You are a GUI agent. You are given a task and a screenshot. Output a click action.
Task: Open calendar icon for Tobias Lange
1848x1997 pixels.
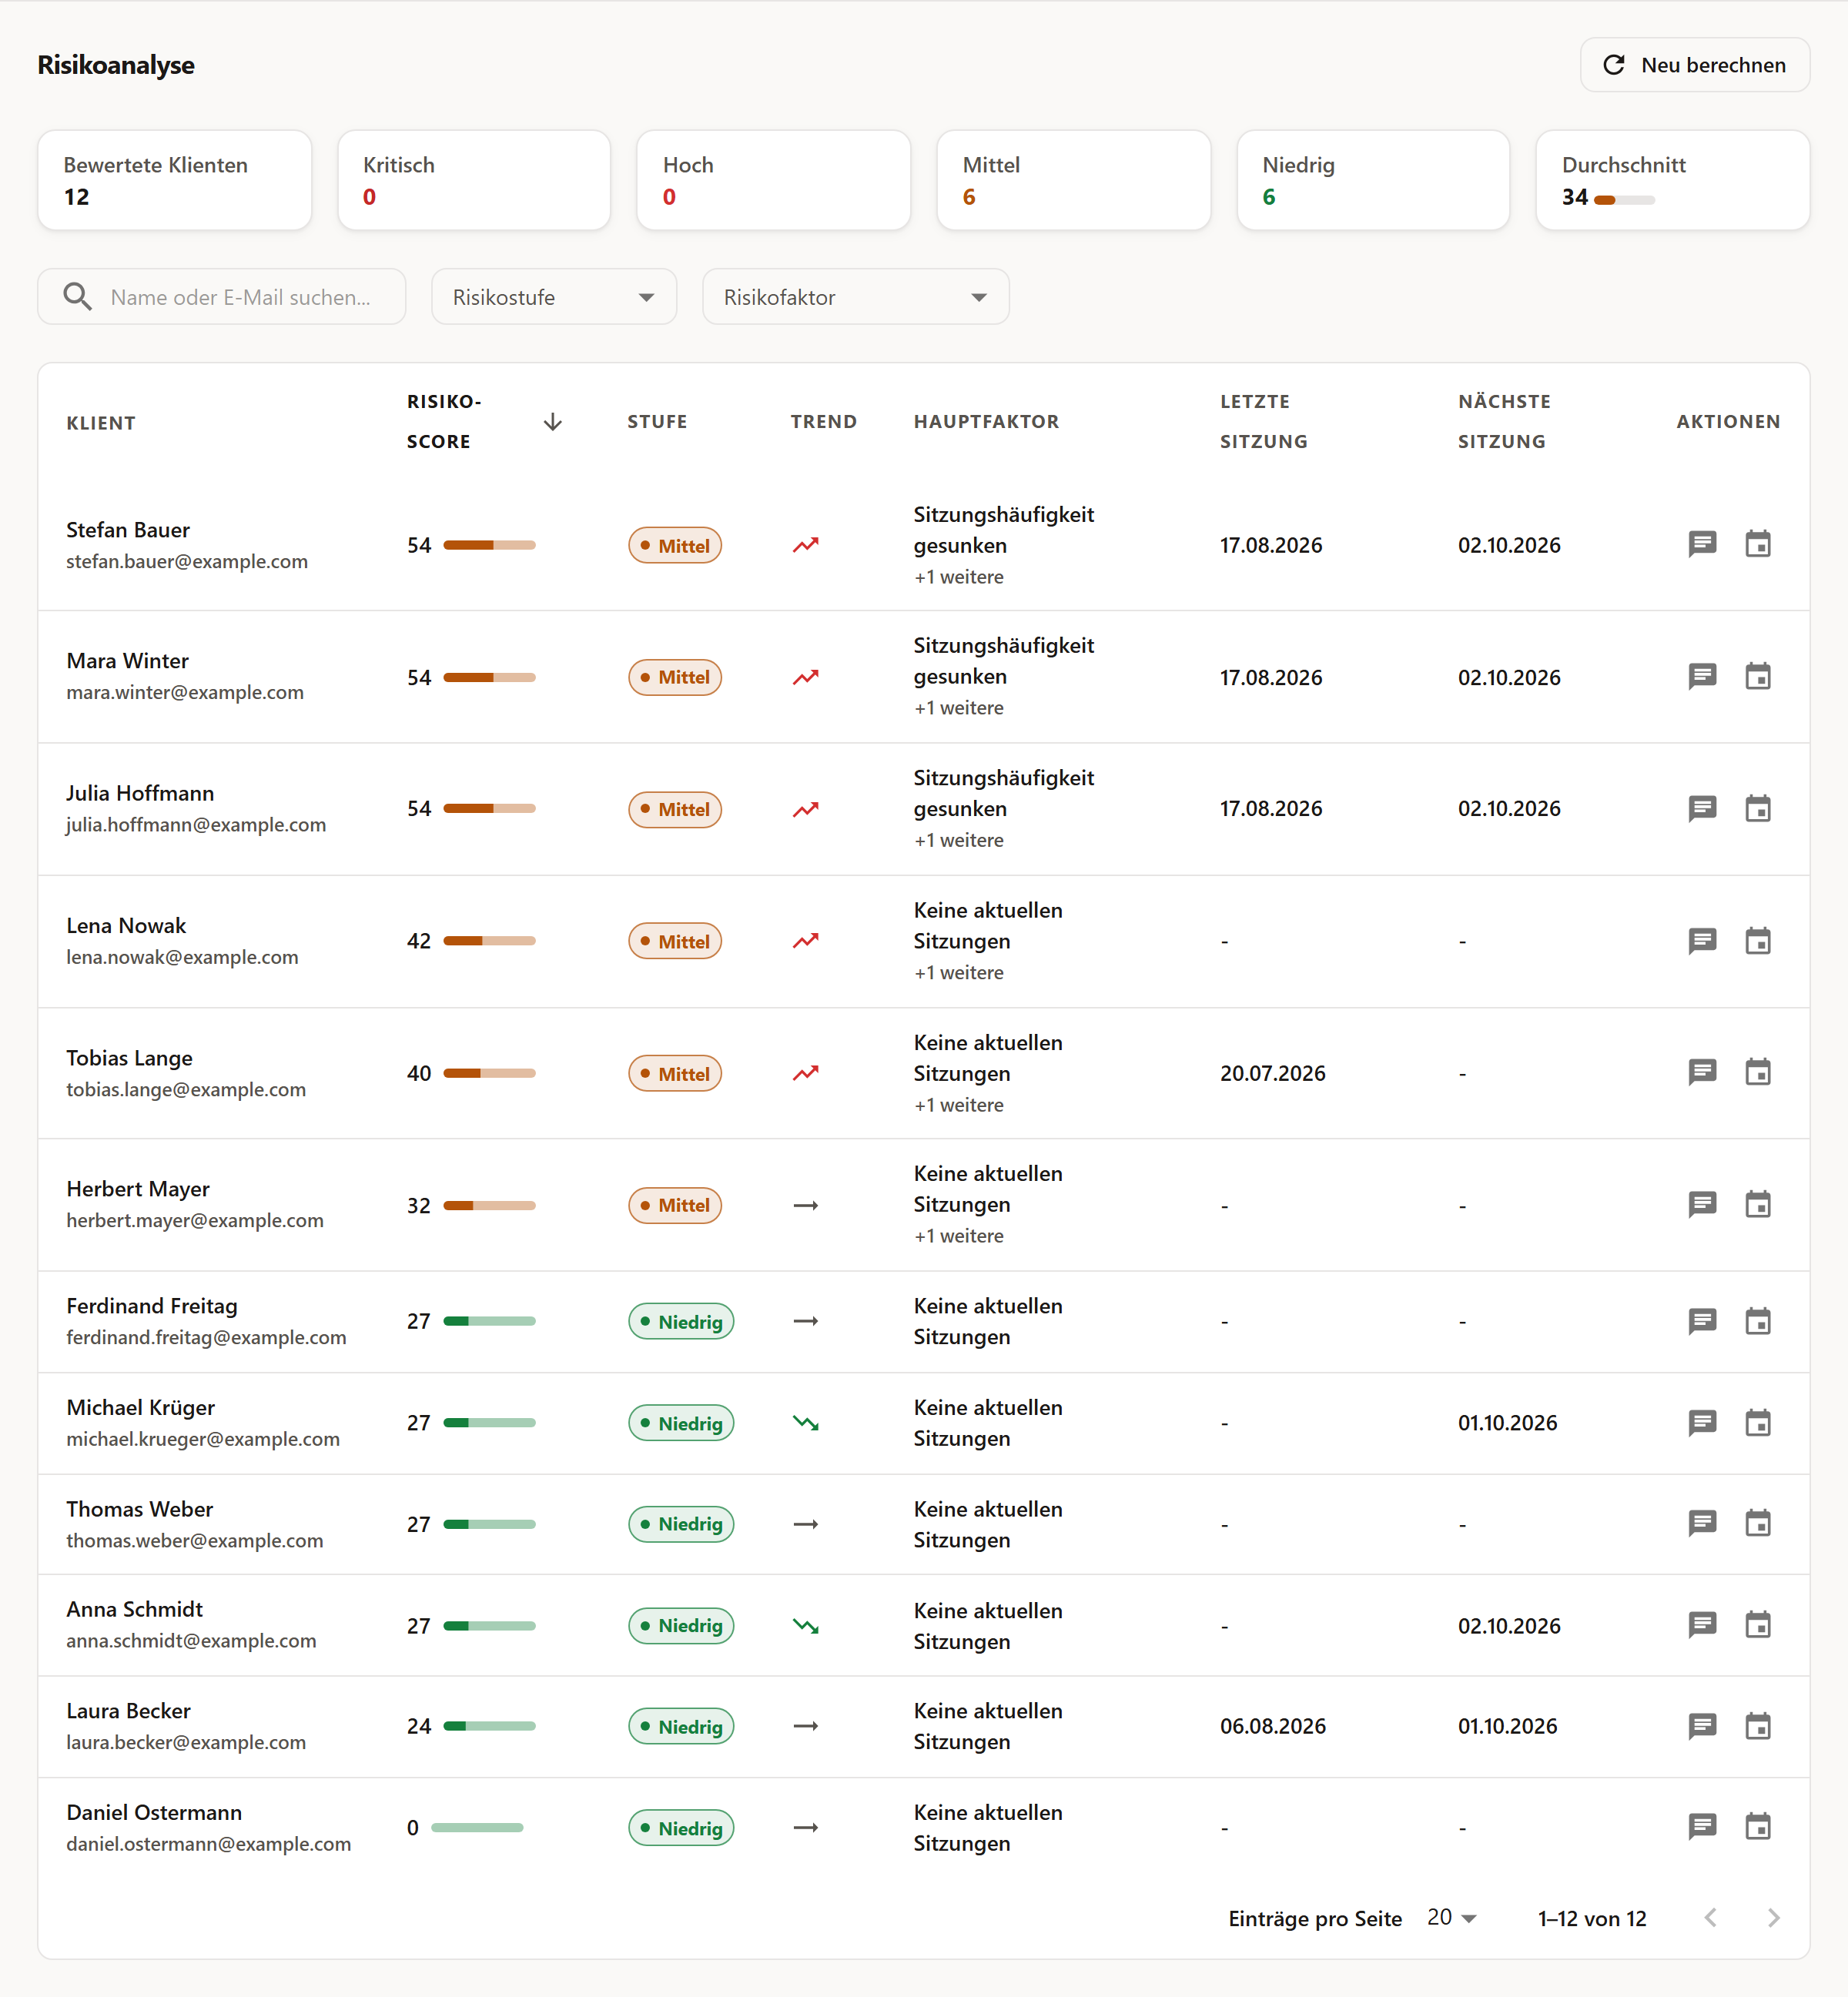click(1757, 1072)
